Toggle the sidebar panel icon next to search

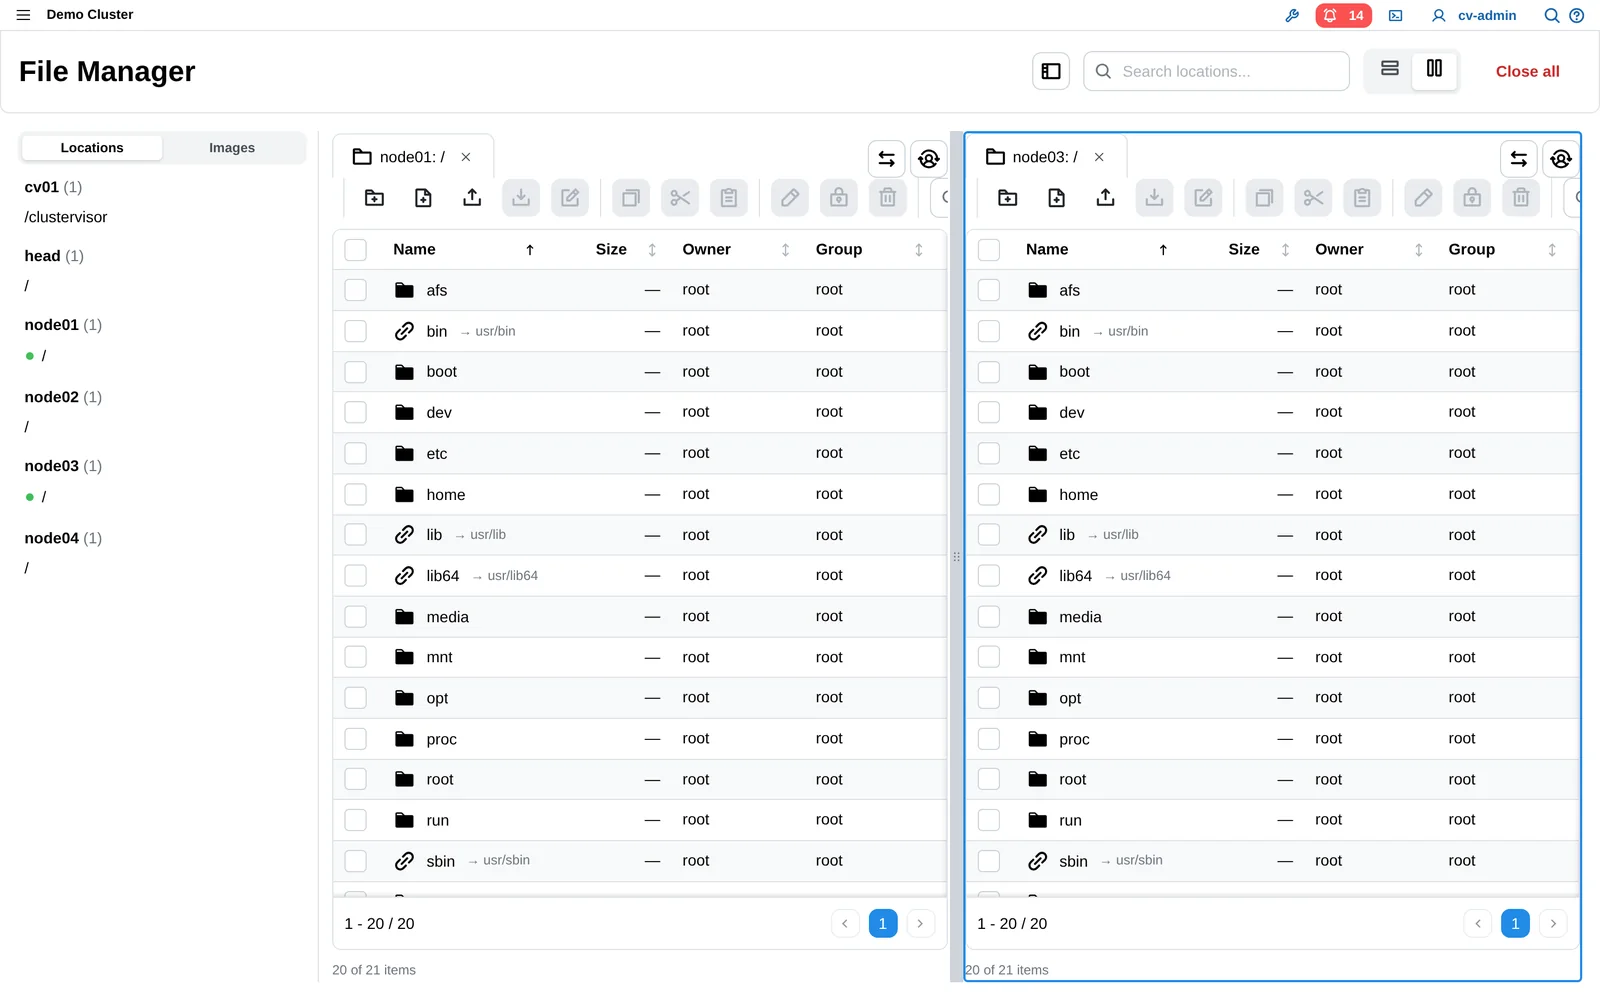pos(1051,71)
